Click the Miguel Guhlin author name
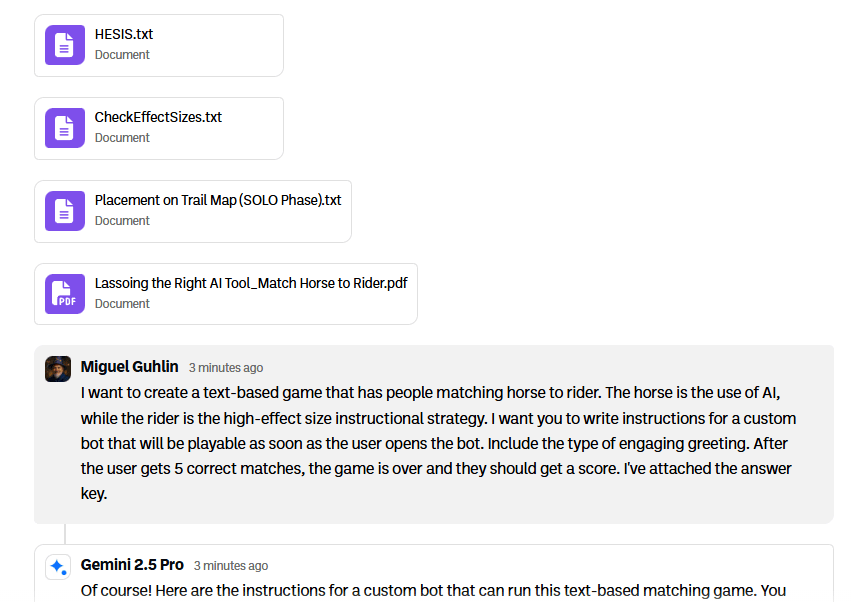 [x=129, y=367]
